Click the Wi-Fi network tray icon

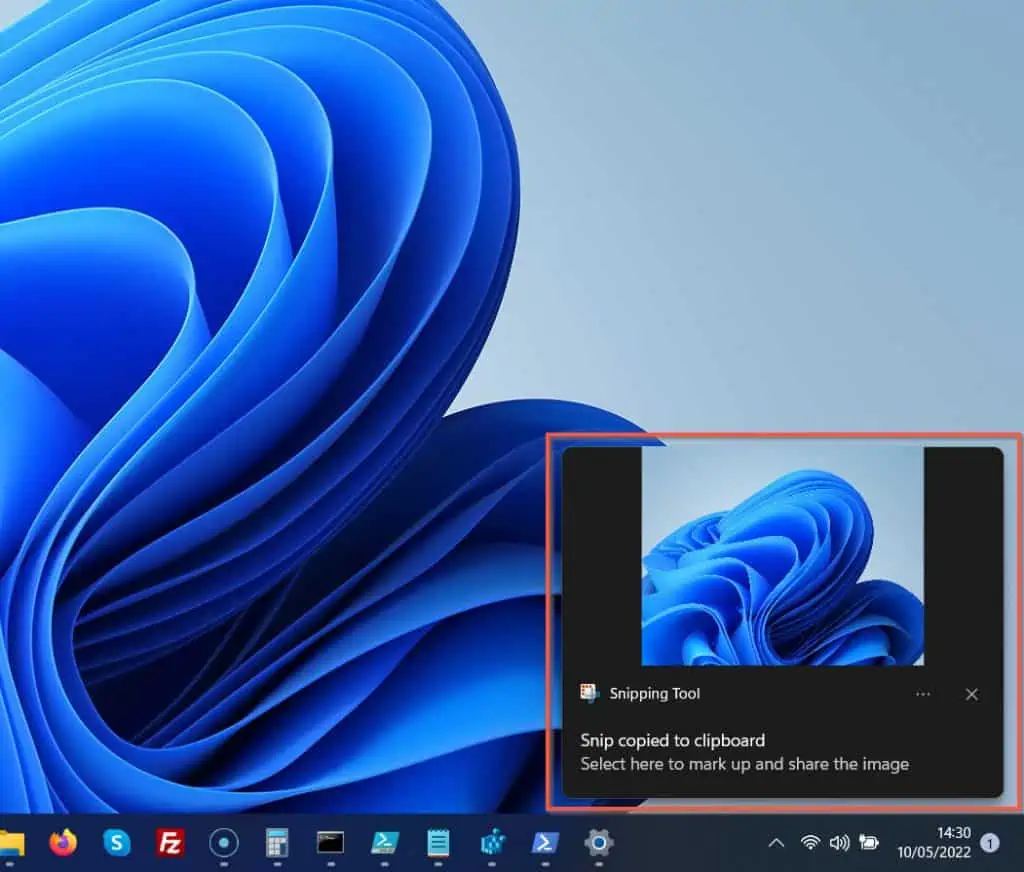(x=810, y=843)
